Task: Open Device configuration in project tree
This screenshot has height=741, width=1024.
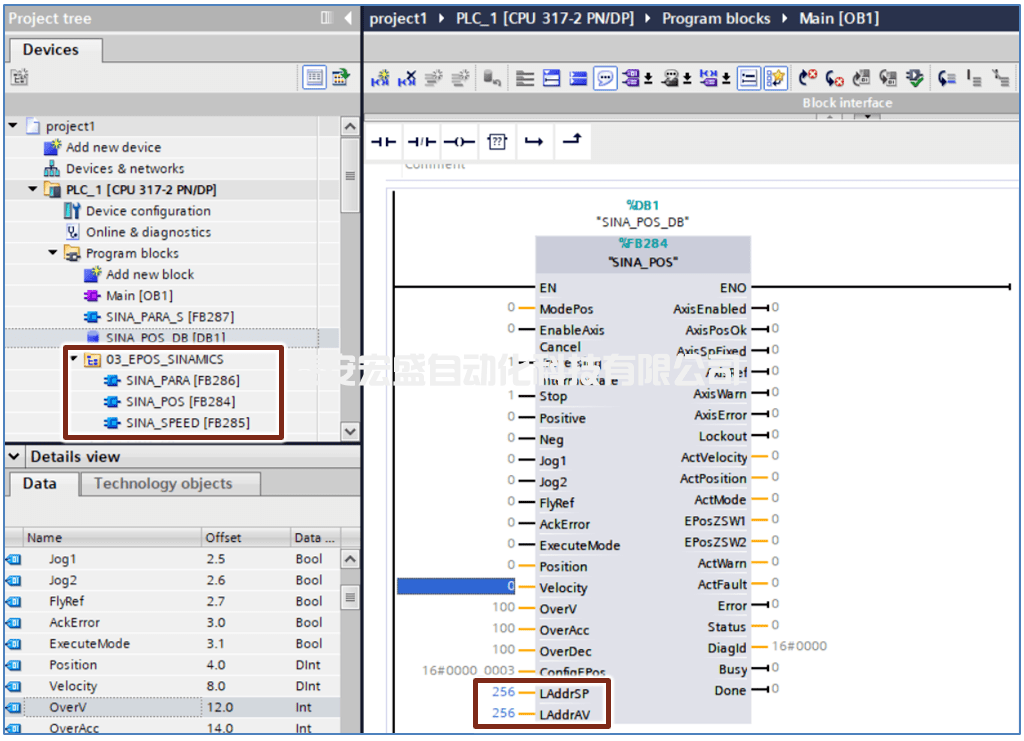Action: click(147, 211)
